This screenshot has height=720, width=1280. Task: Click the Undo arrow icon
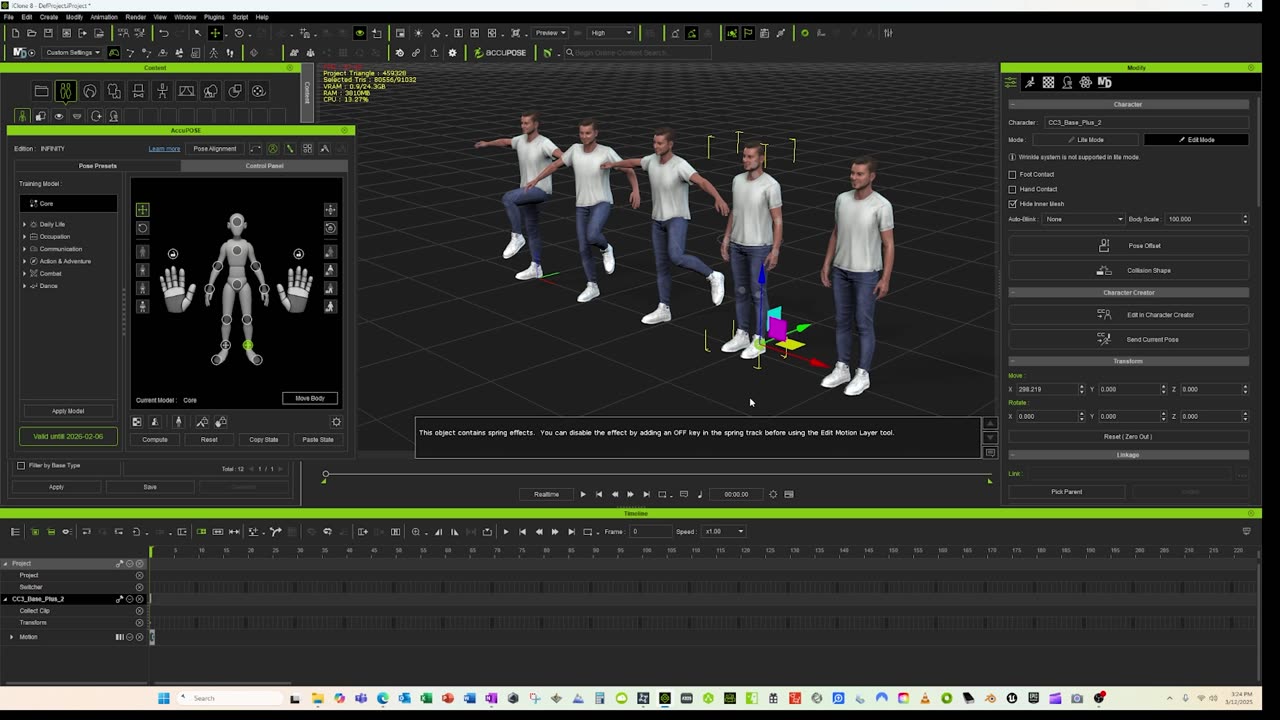[163, 33]
